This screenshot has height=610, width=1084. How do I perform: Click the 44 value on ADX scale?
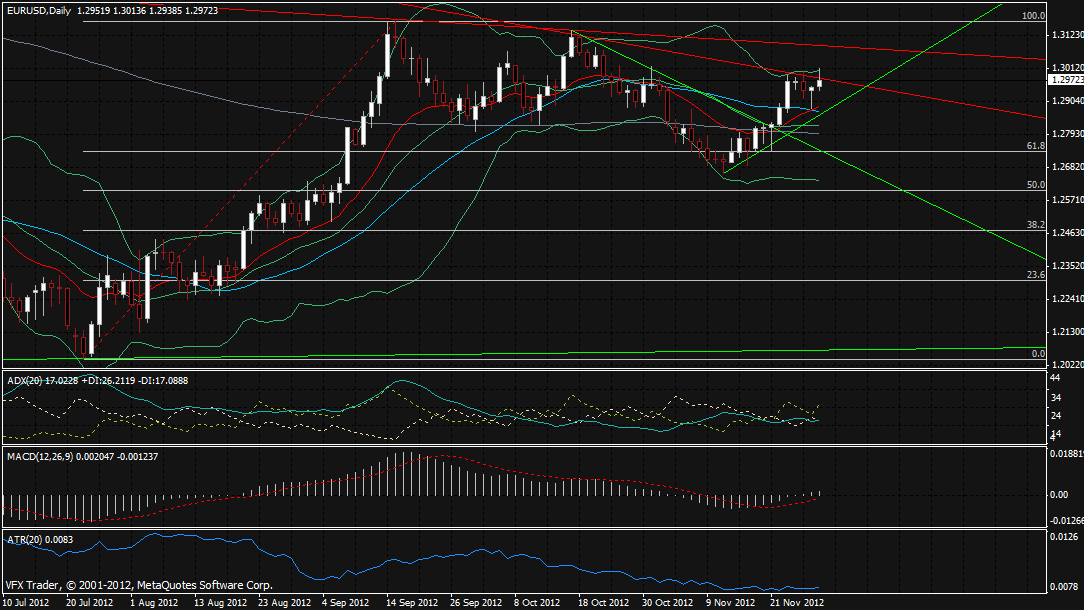click(x=1055, y=378)
